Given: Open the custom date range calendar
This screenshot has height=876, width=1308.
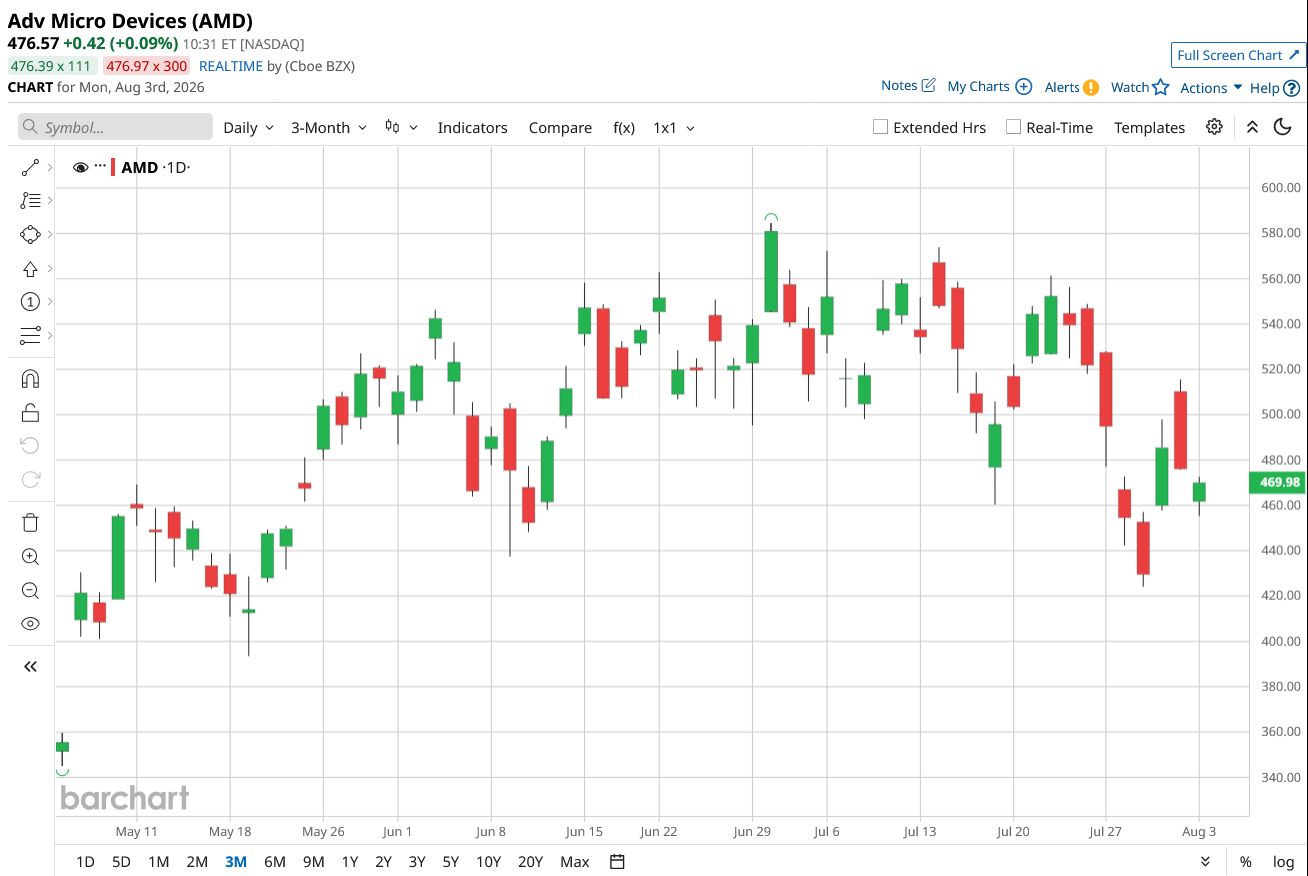Looking at the screenshot, I should (617, 862).
